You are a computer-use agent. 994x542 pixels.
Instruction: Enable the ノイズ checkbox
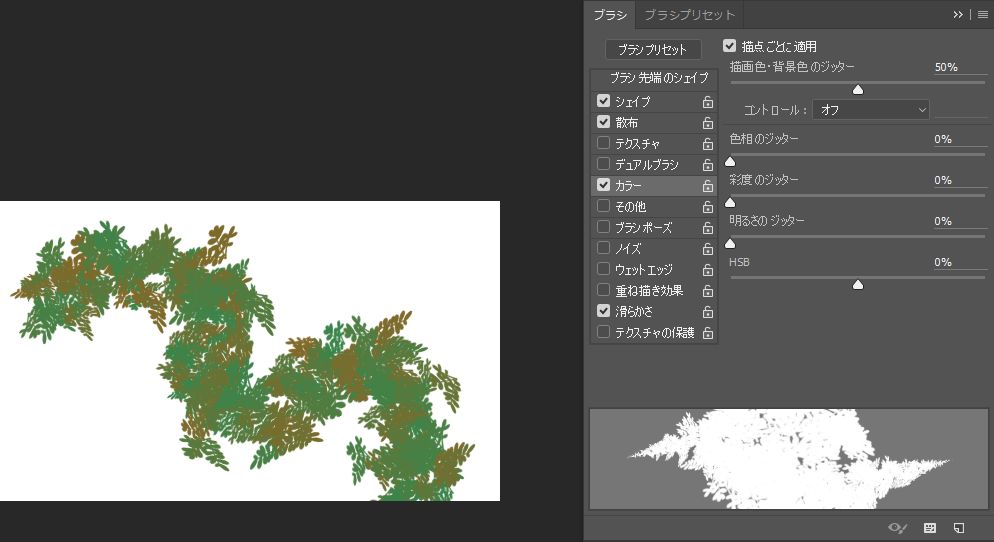pos(604,248)
